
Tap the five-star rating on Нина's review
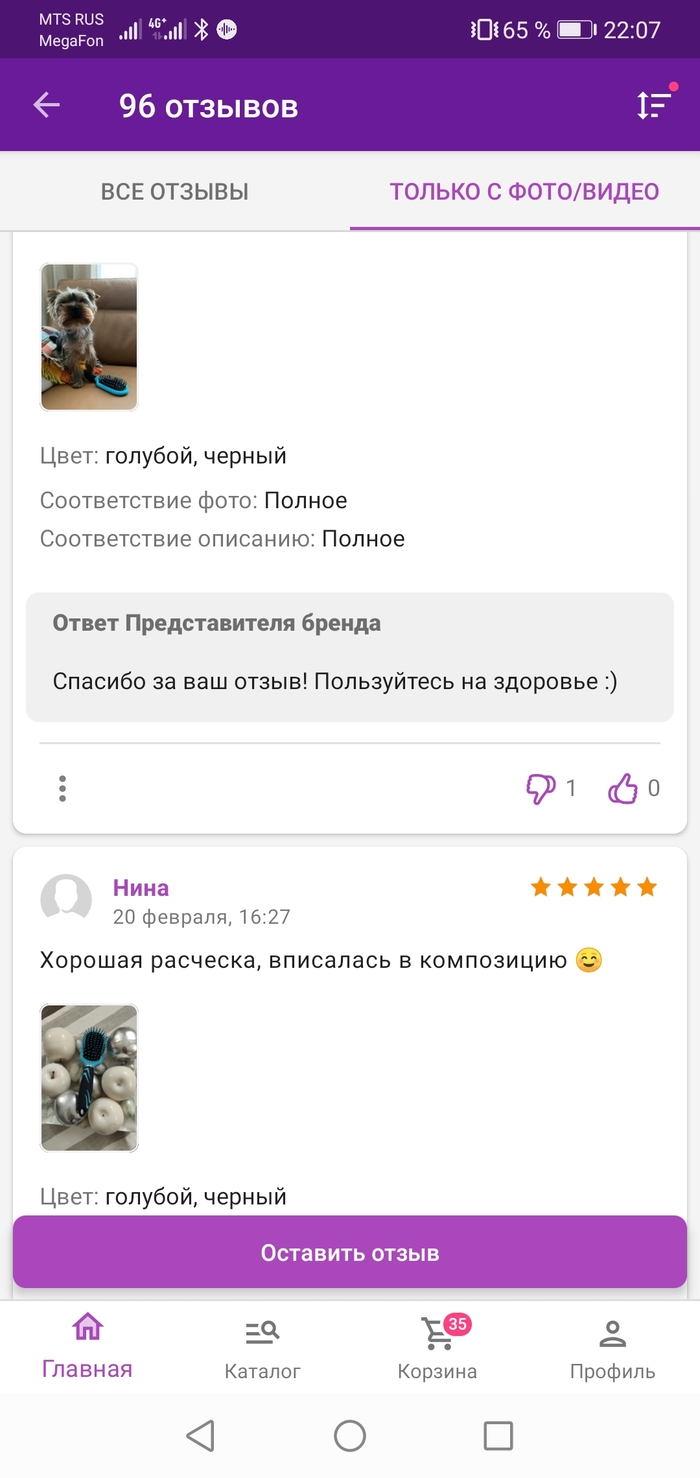[593, 887]
